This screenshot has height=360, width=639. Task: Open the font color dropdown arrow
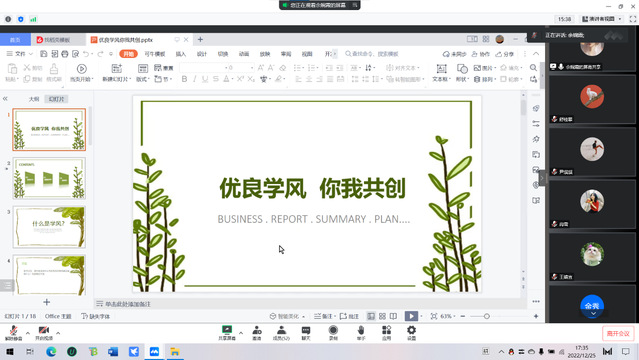[232, 80]
